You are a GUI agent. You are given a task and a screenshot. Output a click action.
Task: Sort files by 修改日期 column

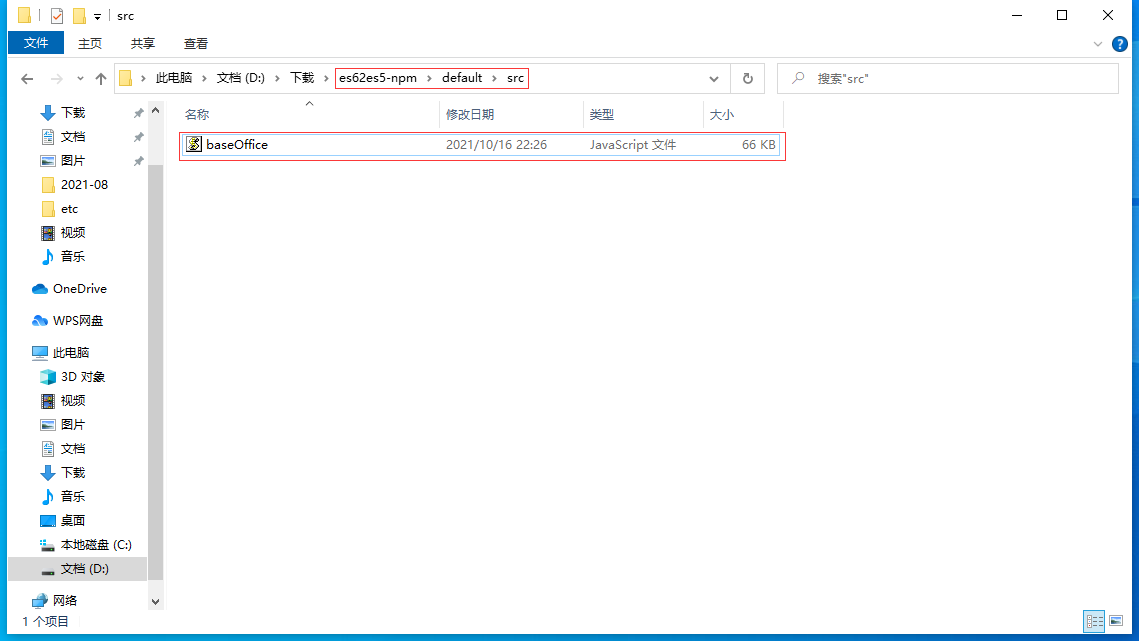pos(470,115)
